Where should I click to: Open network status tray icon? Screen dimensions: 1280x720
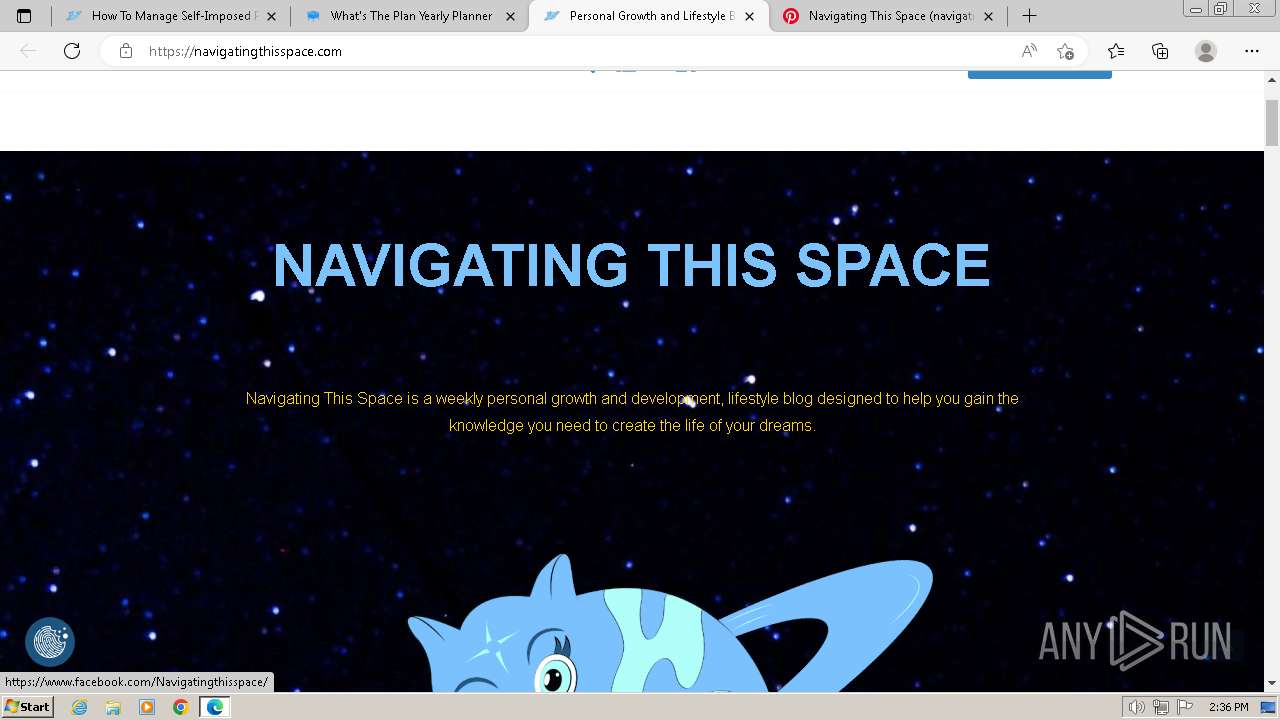coord(1160,707)
